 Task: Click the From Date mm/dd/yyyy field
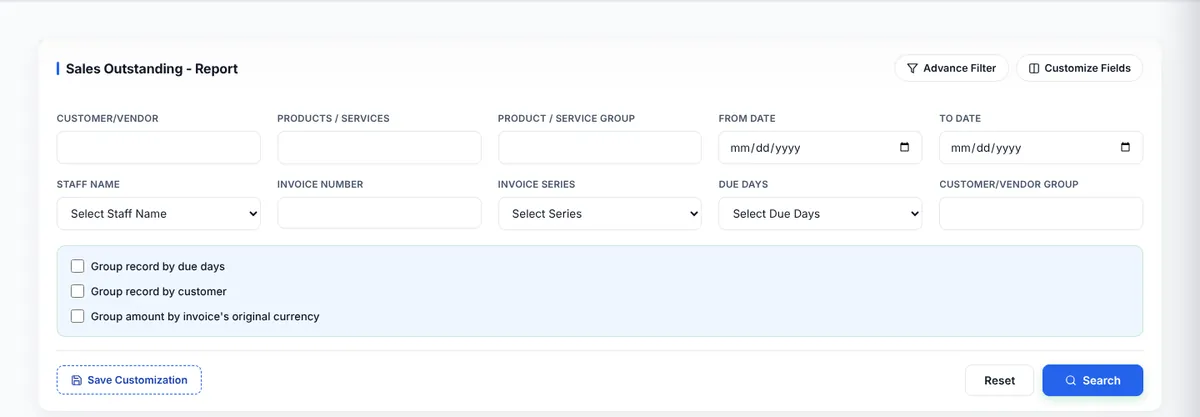pos(820,147)
